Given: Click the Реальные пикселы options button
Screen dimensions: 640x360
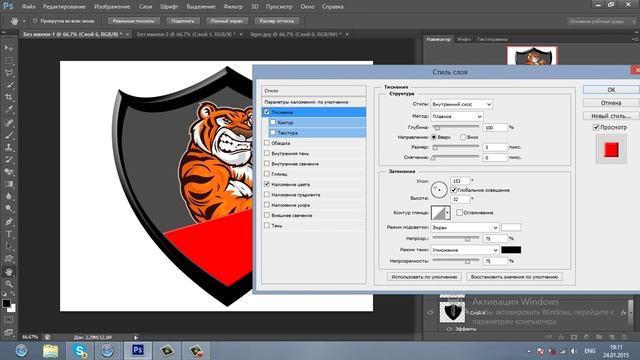Looking at the screenshot, I should coord(133,21).
